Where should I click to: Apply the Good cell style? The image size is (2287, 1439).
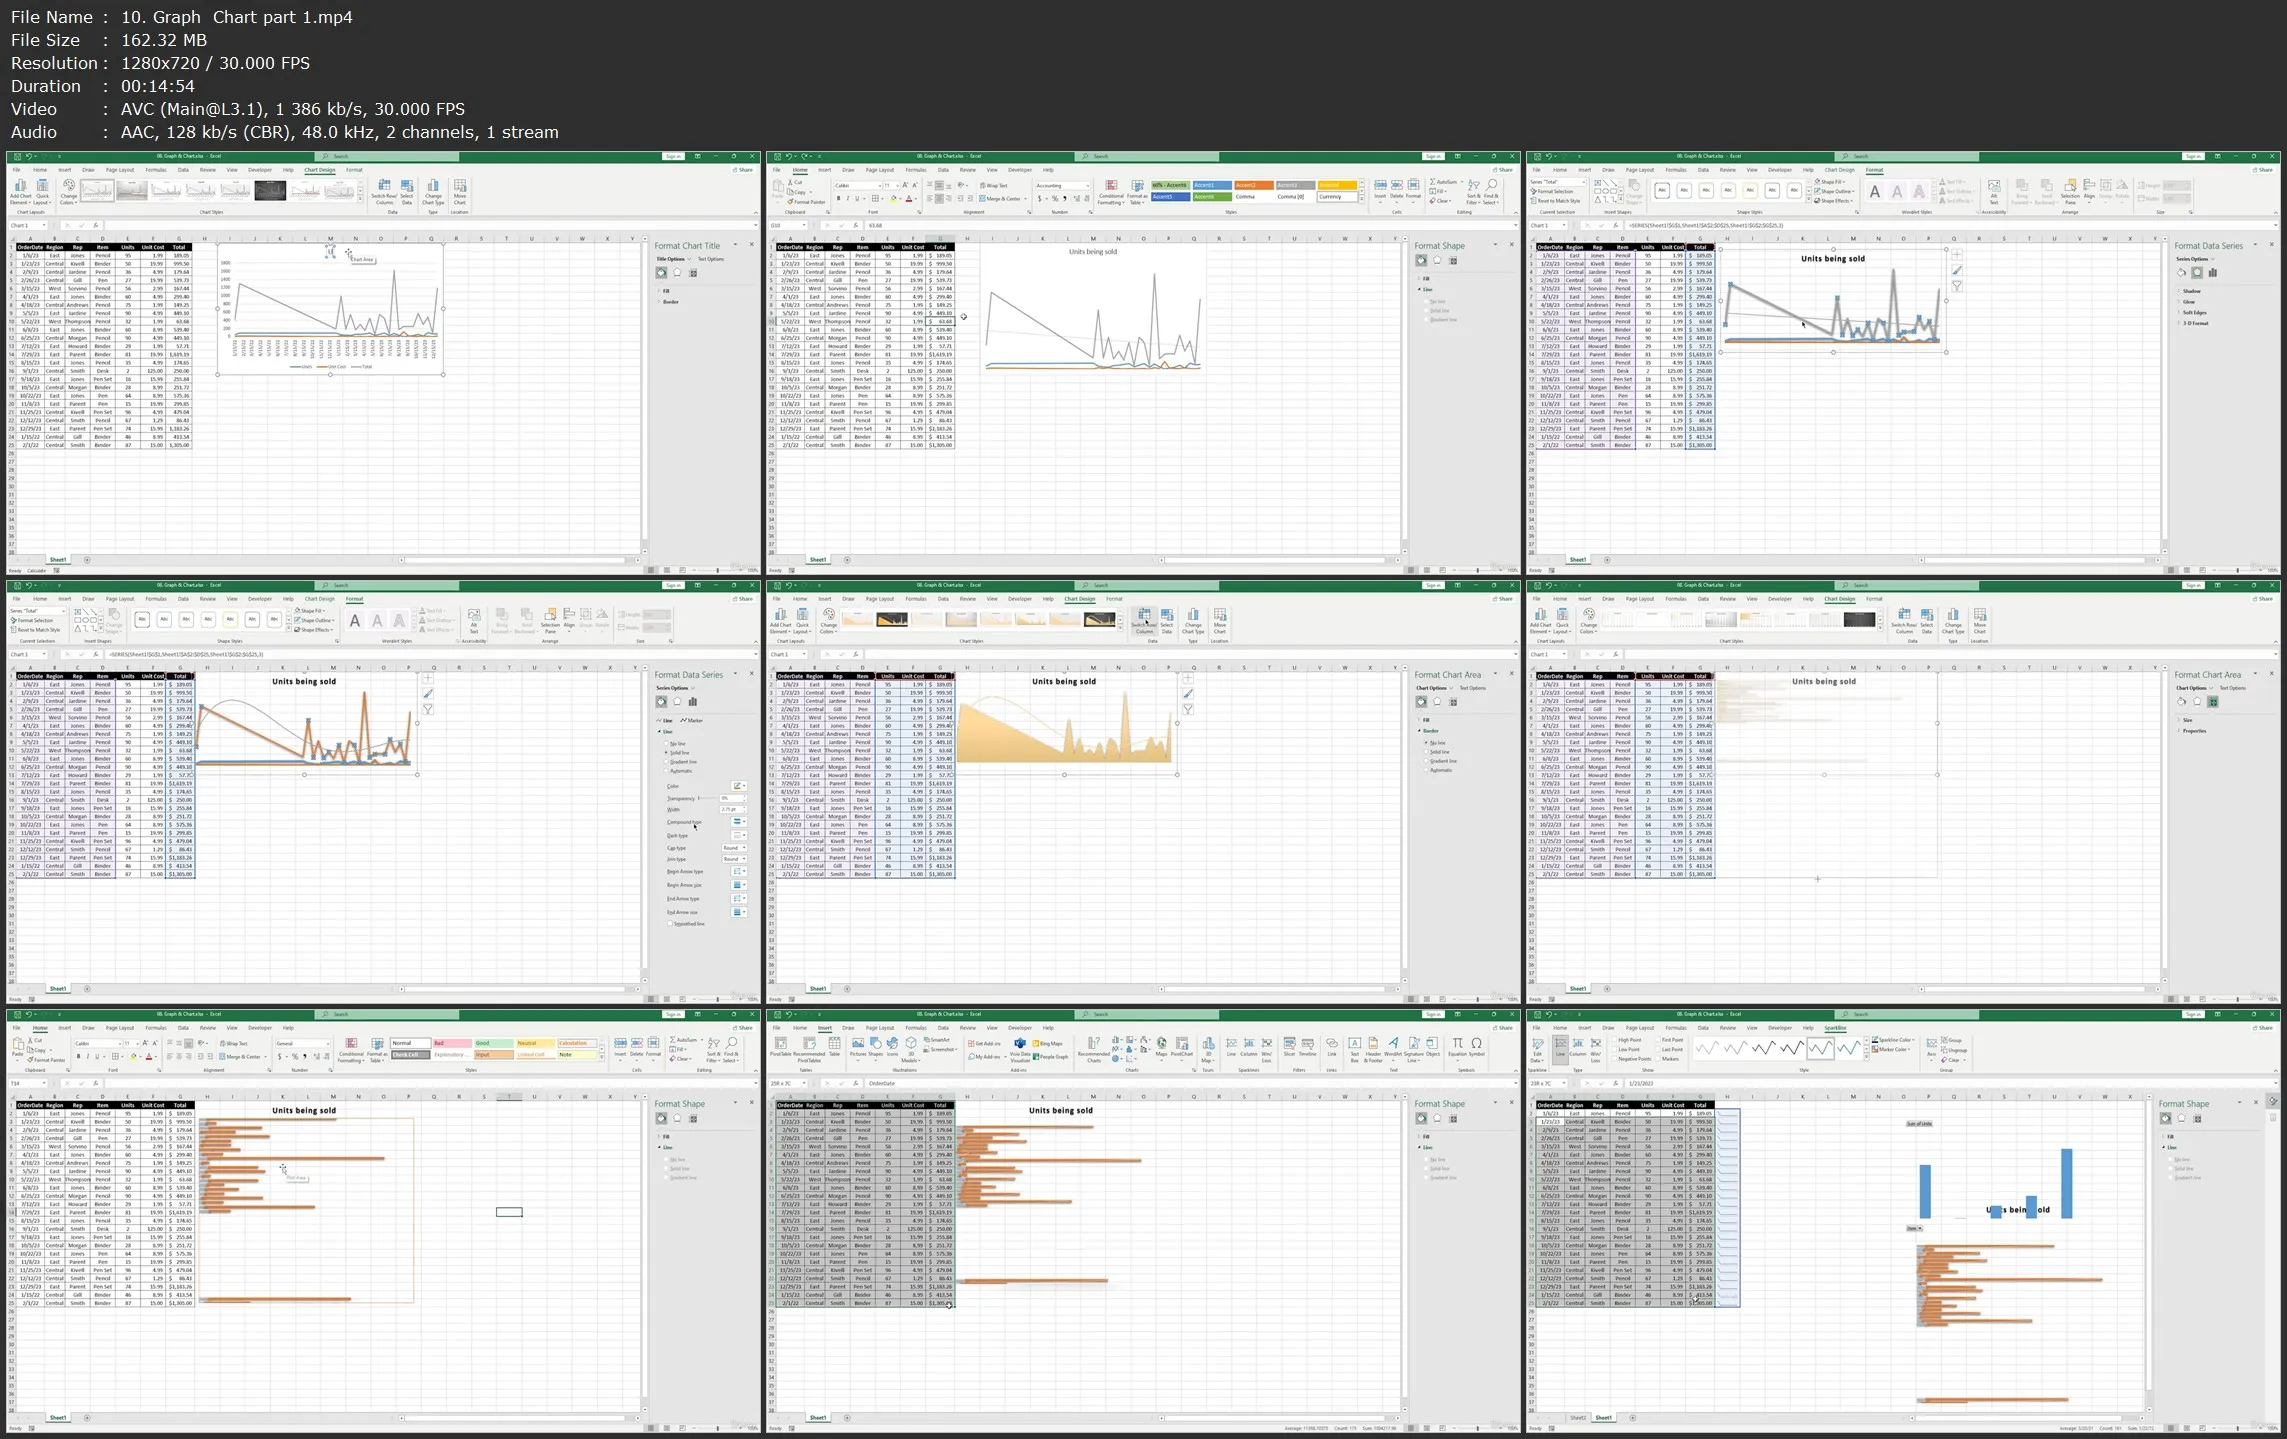494,1043
